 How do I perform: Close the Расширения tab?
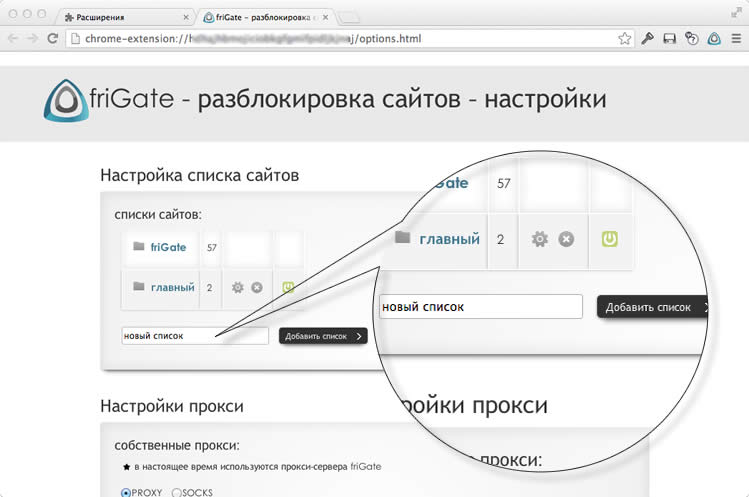coord(186,17)
